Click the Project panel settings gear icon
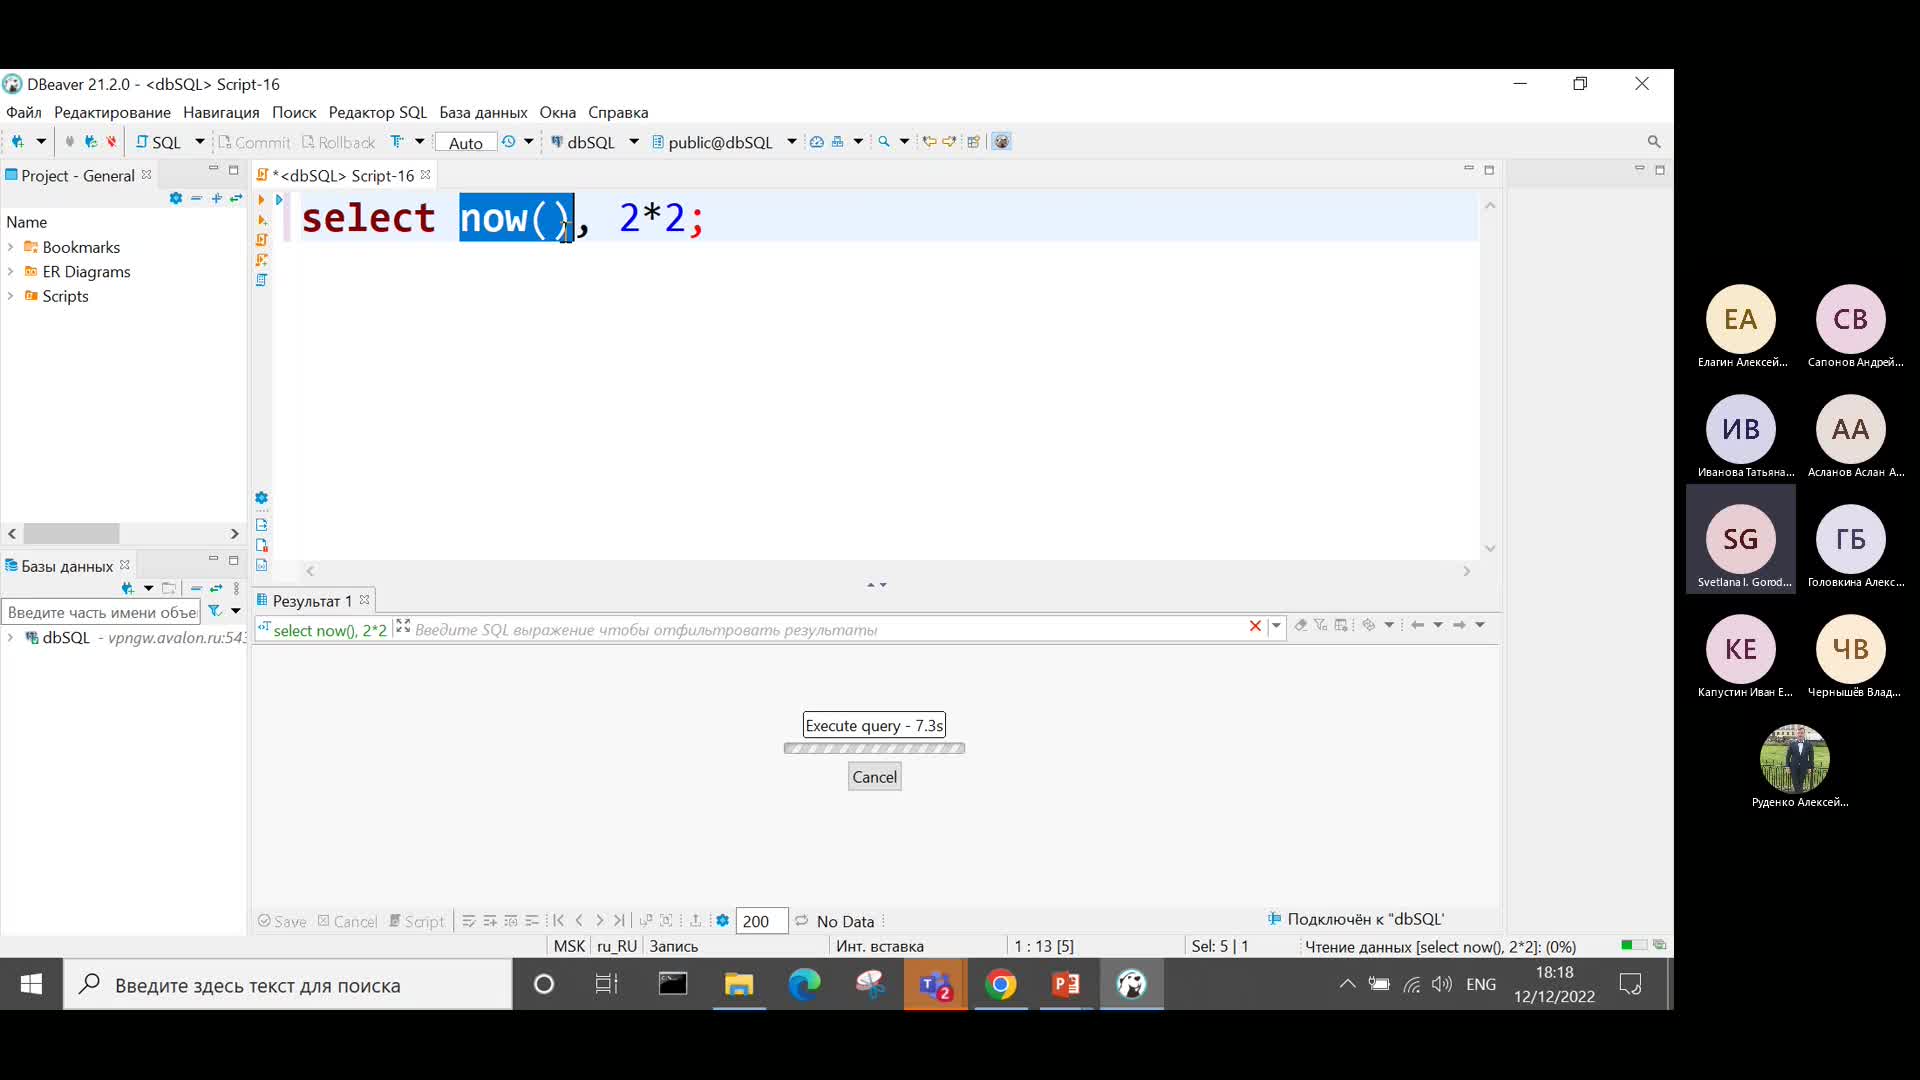Image resolution: width=1920 pixels, height=1080 pixels. (176, 198)
